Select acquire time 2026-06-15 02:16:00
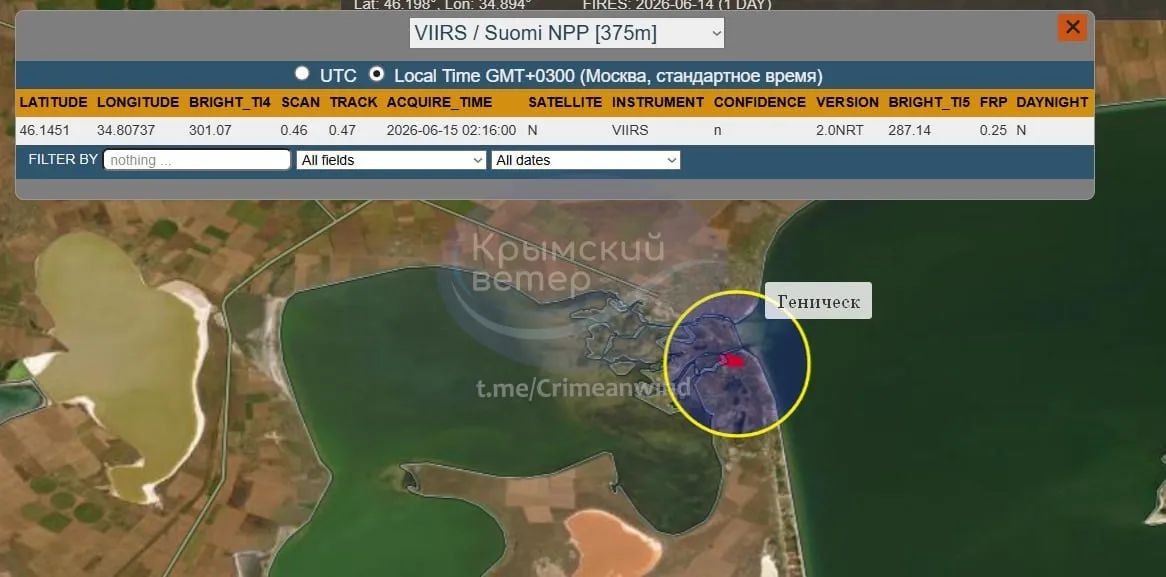The image size is (1166, 577). (451, 131)
